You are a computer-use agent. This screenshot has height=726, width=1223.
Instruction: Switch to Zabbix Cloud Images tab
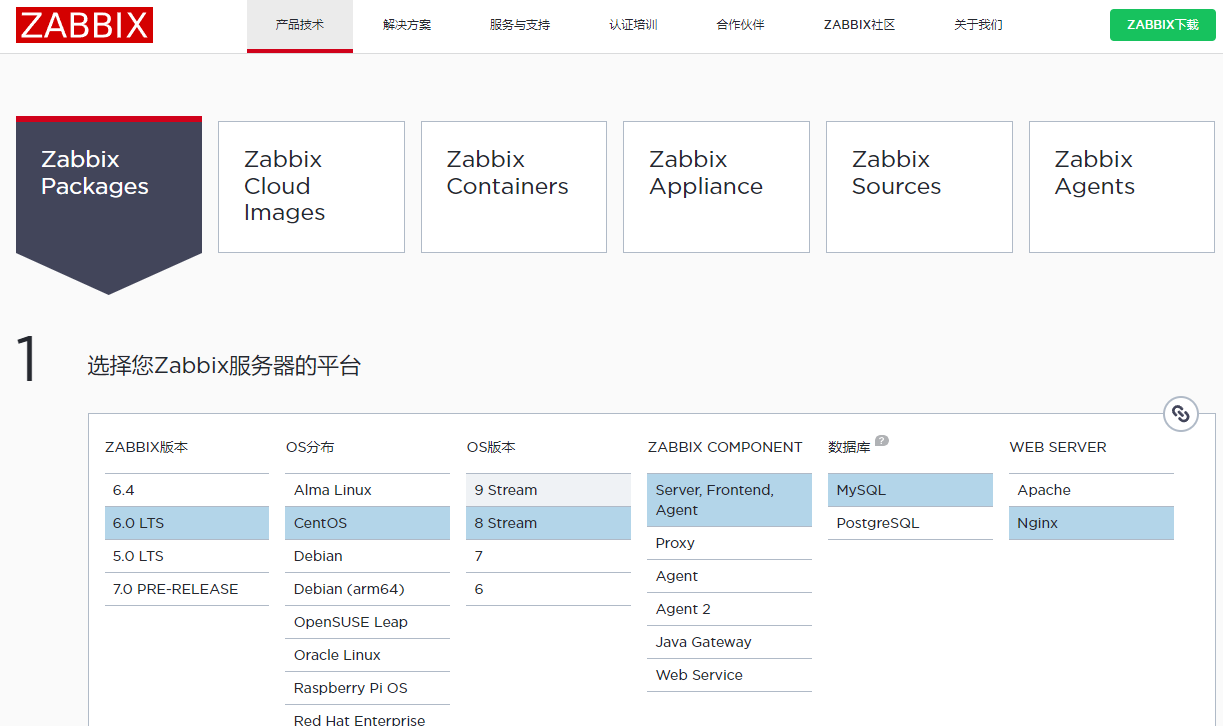311,187
